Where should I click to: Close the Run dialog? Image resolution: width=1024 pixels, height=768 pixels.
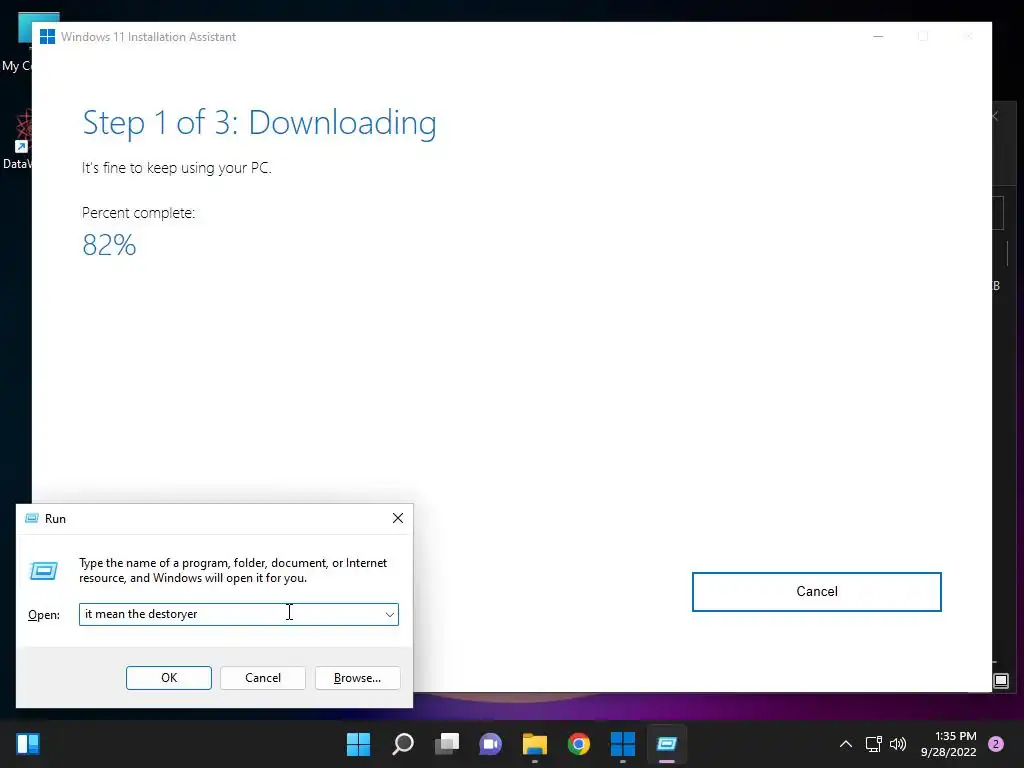click(398, 518)
